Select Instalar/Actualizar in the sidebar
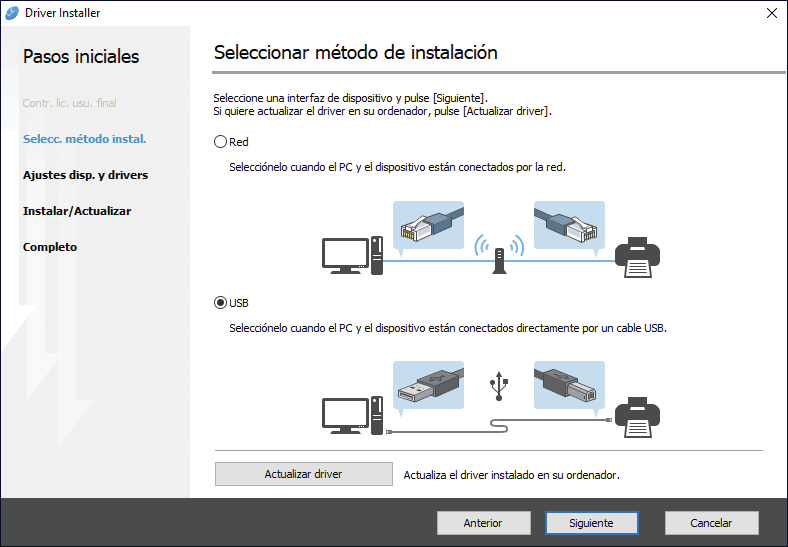The width and height of the screenshot is (788, 547). coord(77,211)
